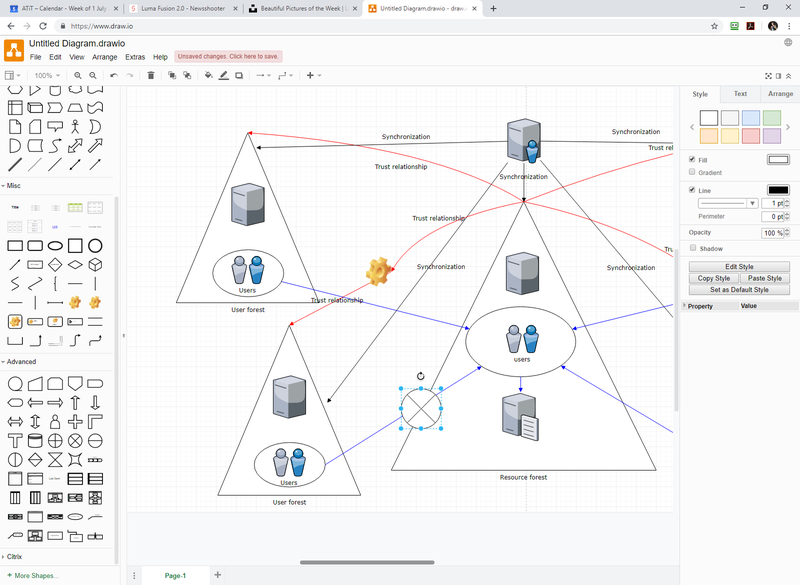The height and width of the screenshot is (585, 800).
Task: Pick the cube shape in Misc palette
Action: [x=95, y=265]
